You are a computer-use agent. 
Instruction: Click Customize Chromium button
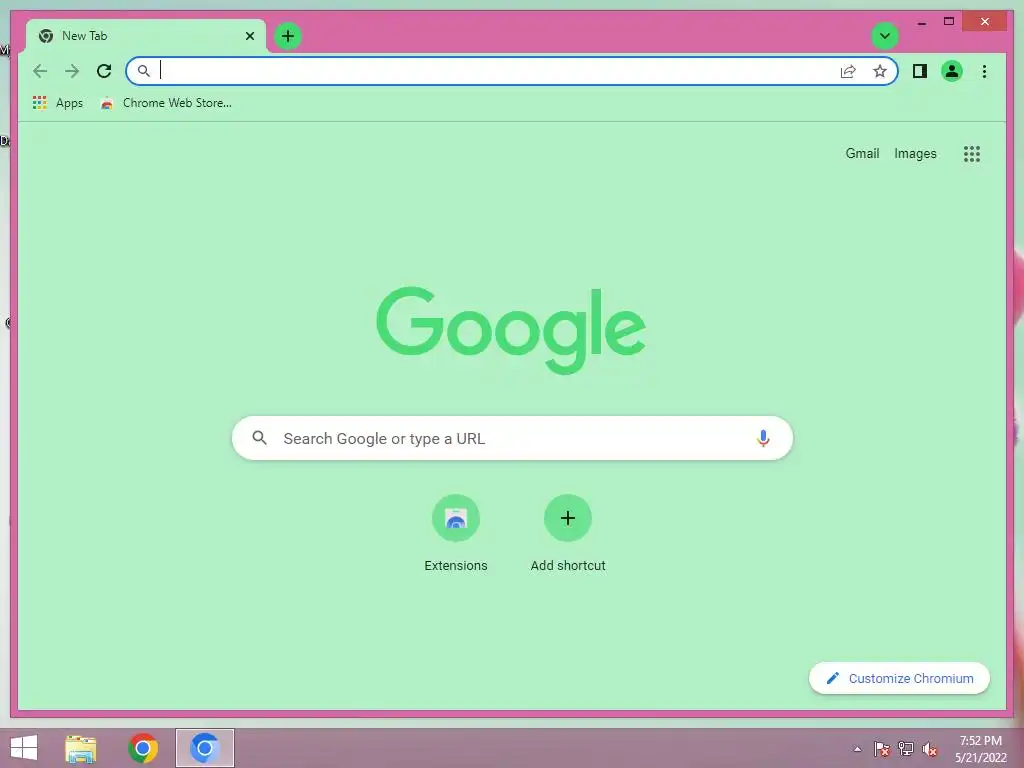pyautogui.click(x=899, y=679)
